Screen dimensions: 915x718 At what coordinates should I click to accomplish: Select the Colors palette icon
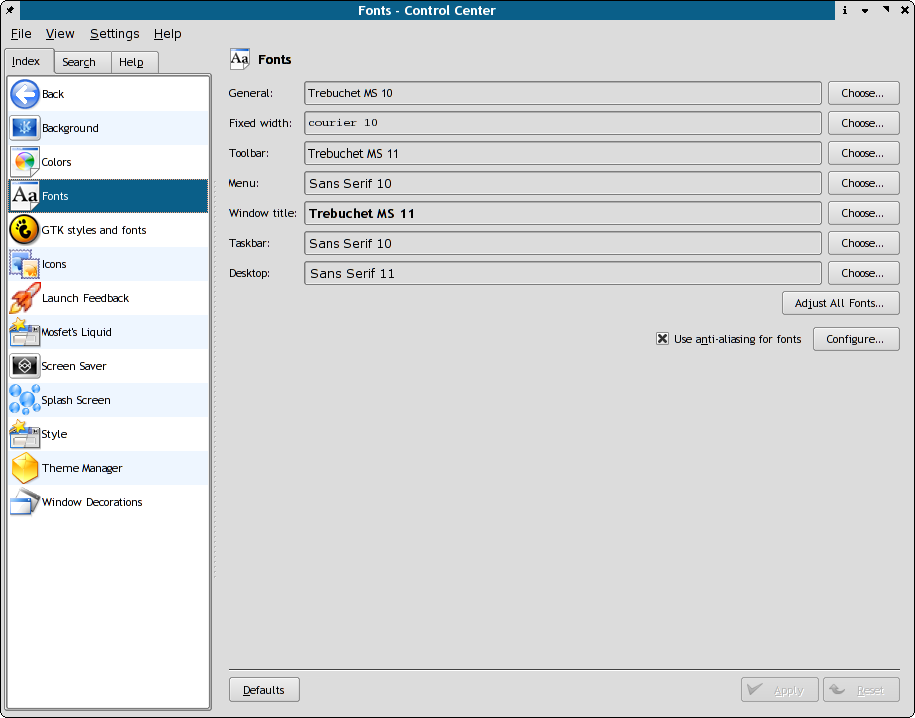point(24,162)
